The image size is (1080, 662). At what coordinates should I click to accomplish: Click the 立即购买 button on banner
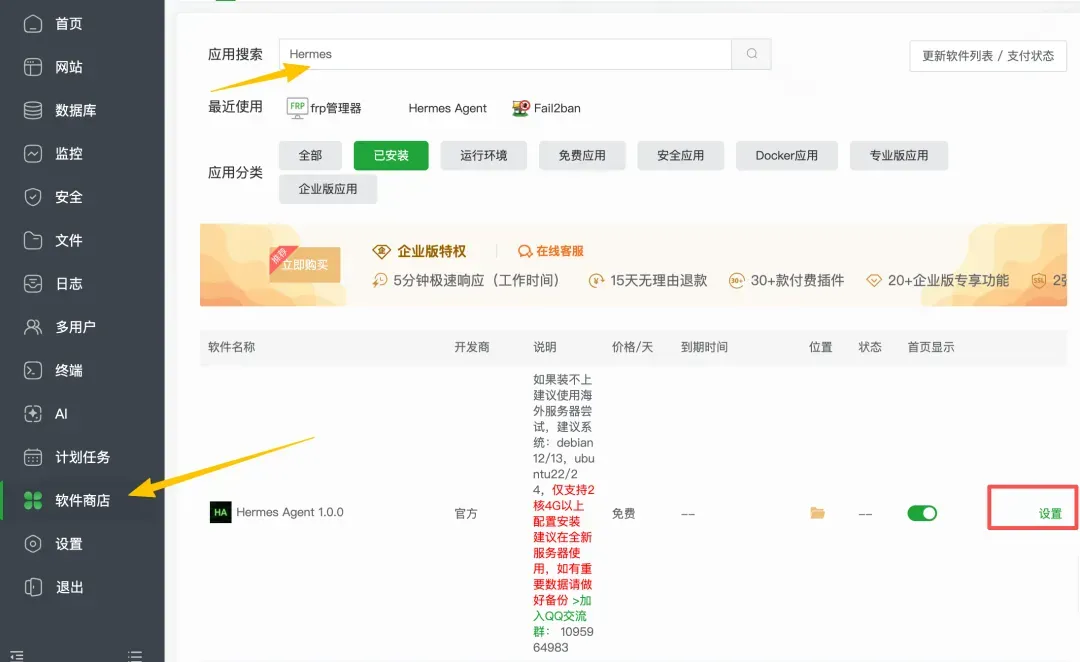(x=304, y=265)
